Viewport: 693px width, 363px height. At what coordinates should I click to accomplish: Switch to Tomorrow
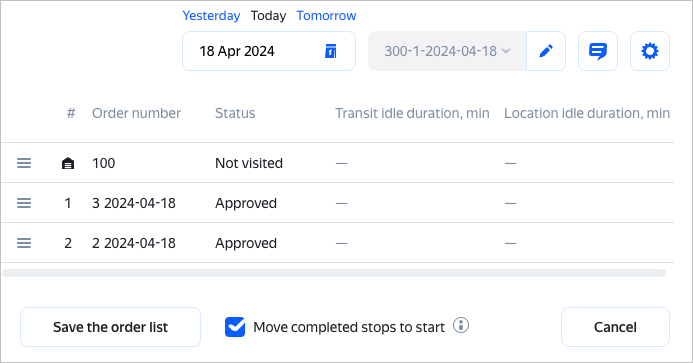click(326, 16)
